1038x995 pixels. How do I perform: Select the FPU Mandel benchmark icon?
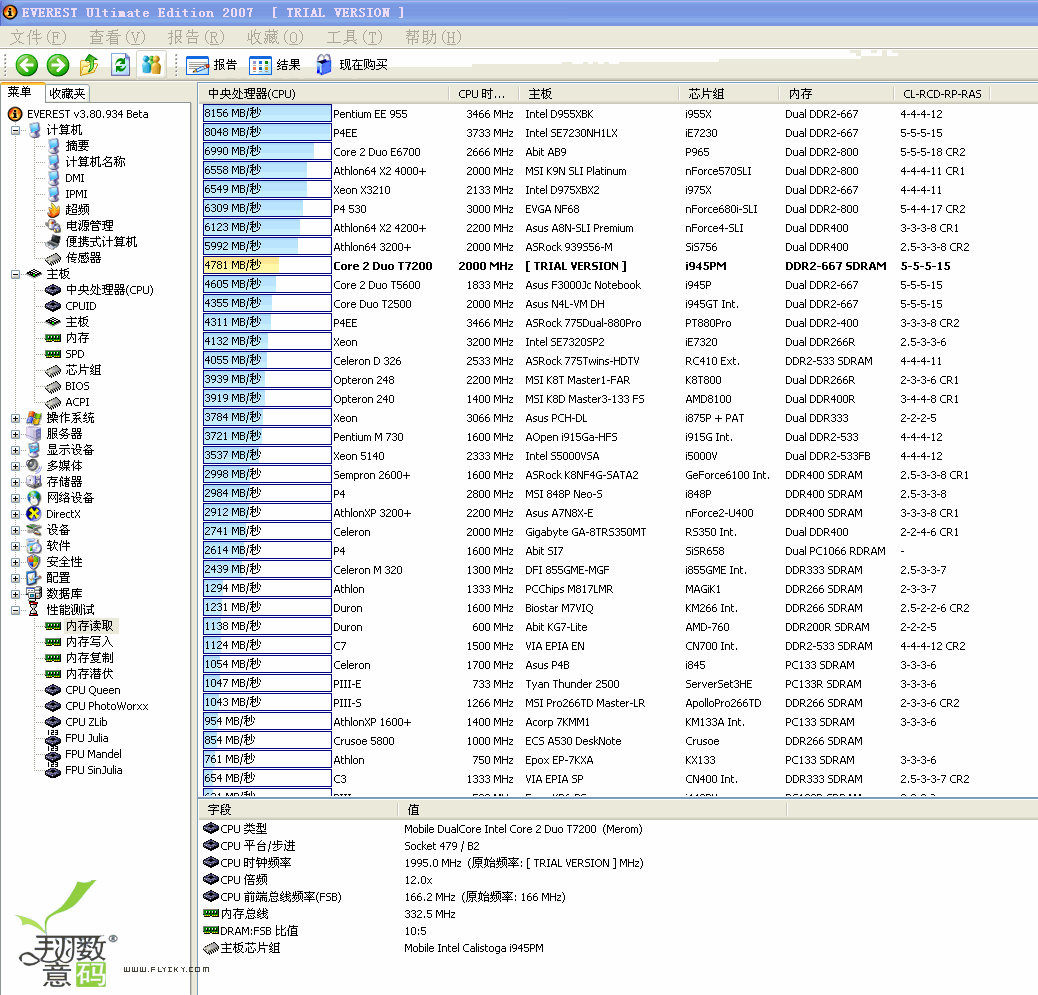point(53,754)
